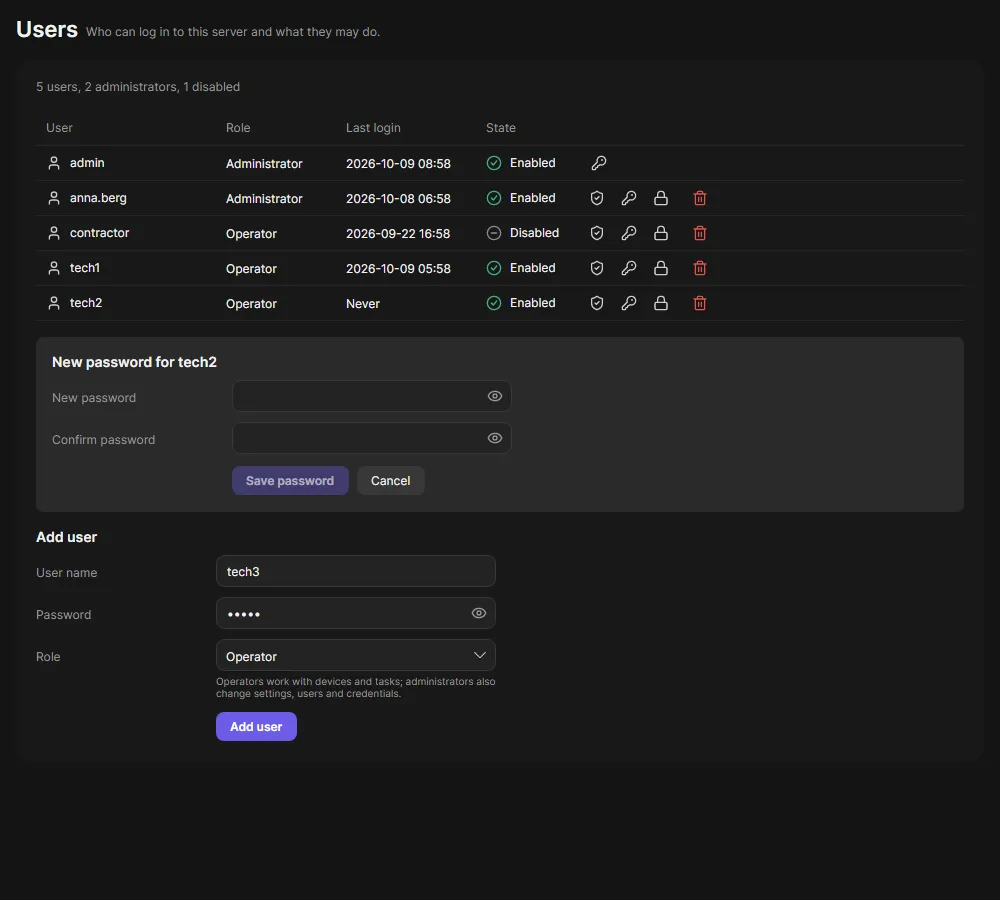Reveal the Add user password
The height and width of the screenshot is (900, 1000).
coord(478,613)
